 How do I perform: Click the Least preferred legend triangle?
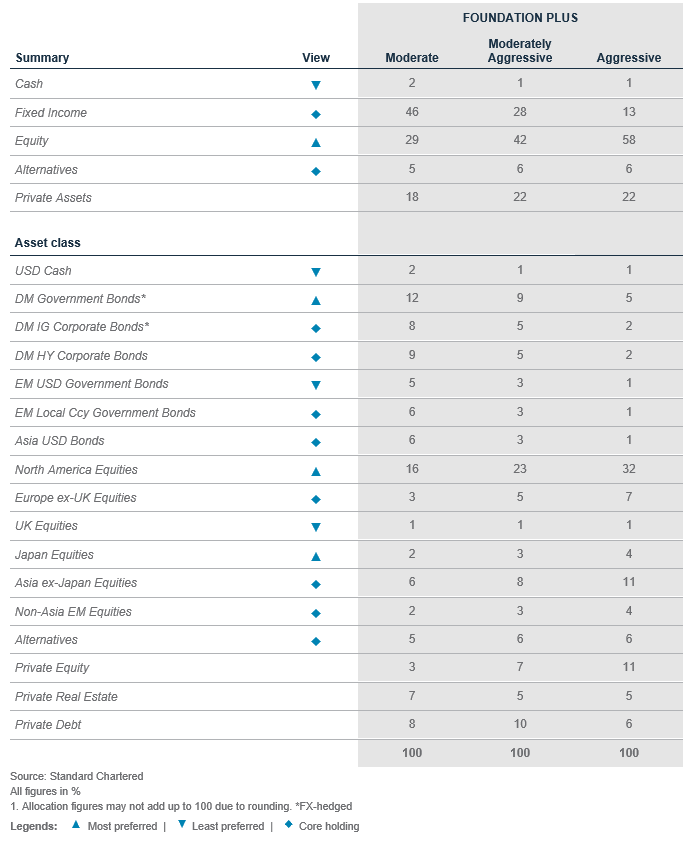tap(181, 825)
